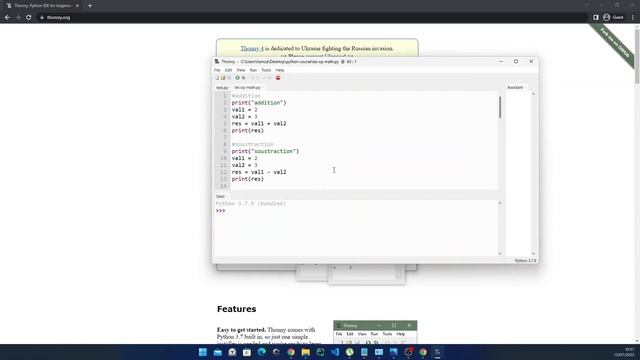Click the code line res = val1 + val2

pos(259,124)
